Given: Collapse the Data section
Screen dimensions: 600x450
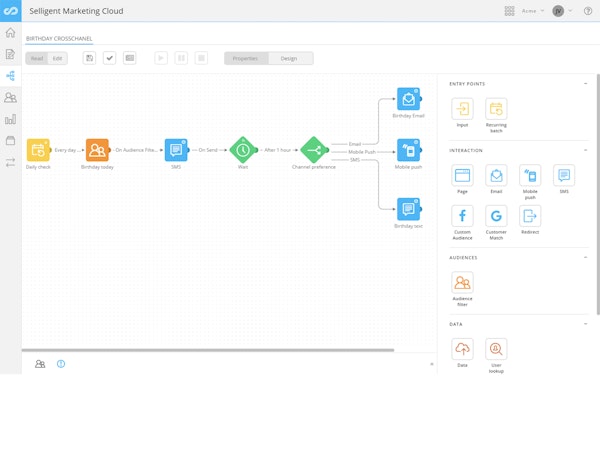Looking at the screenshot, I should [x=585, y=324].
